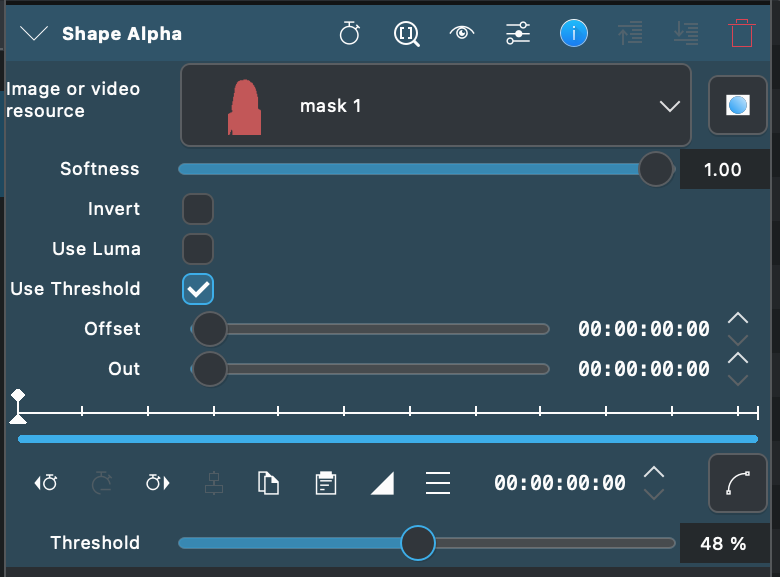Click the keyframe stopwatch icon in header
780x577 pixels.
(350, 33)
